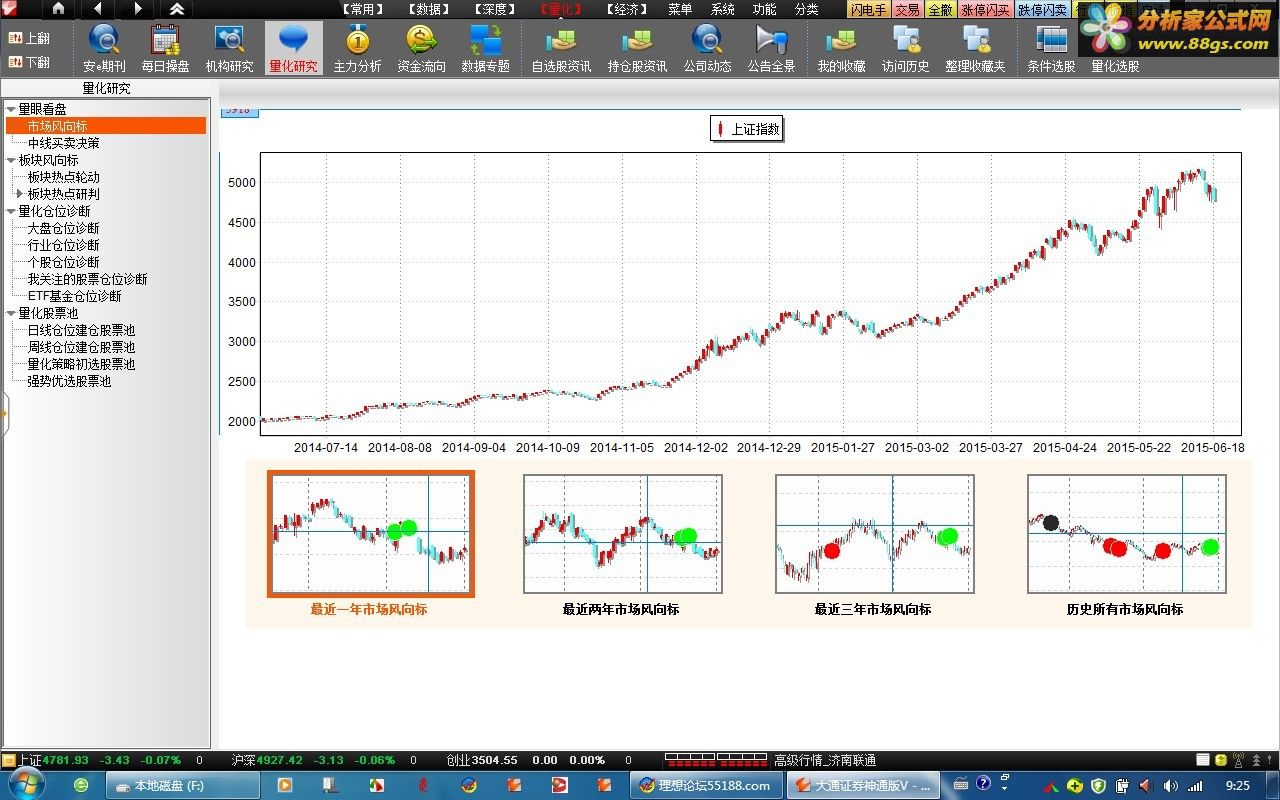Open the 分类 menu

click(806, 9)
